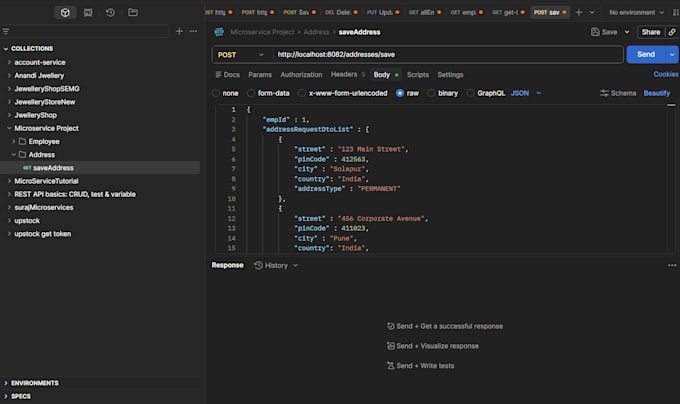Screen dimensions: 680x404
Task: Click the request URL input field
Action: (x=448, y=55)
